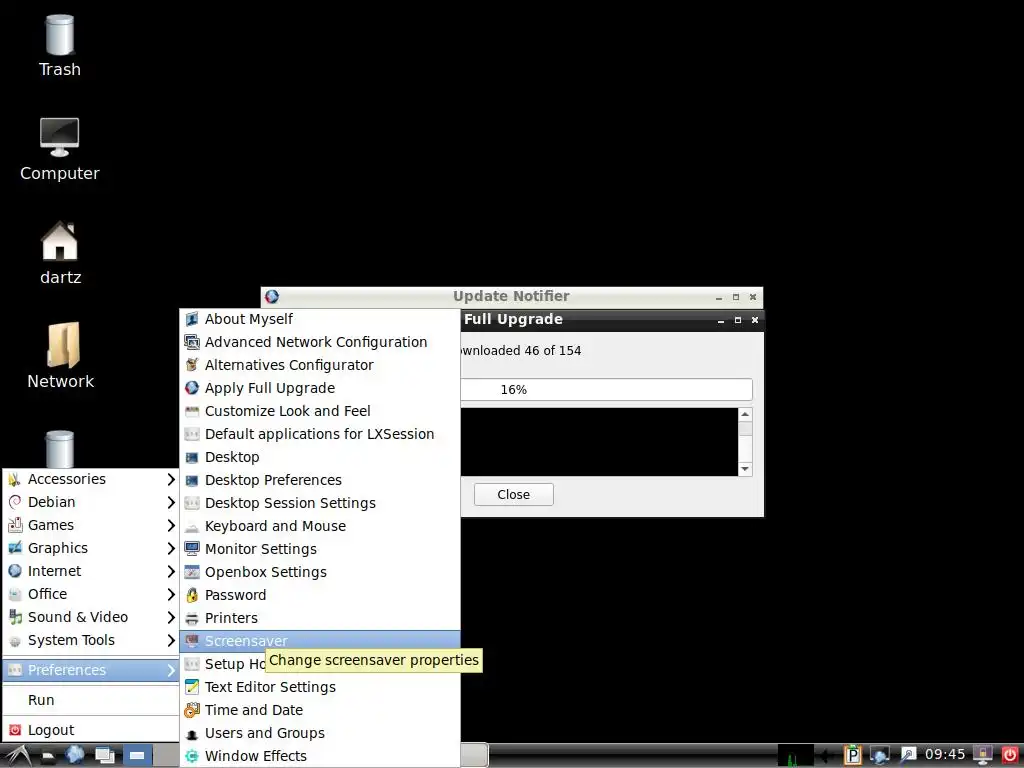Click the Printers menu icon
Viewport: 1024px width, 768px height.
pyautogui.click(x=191, y=618)
